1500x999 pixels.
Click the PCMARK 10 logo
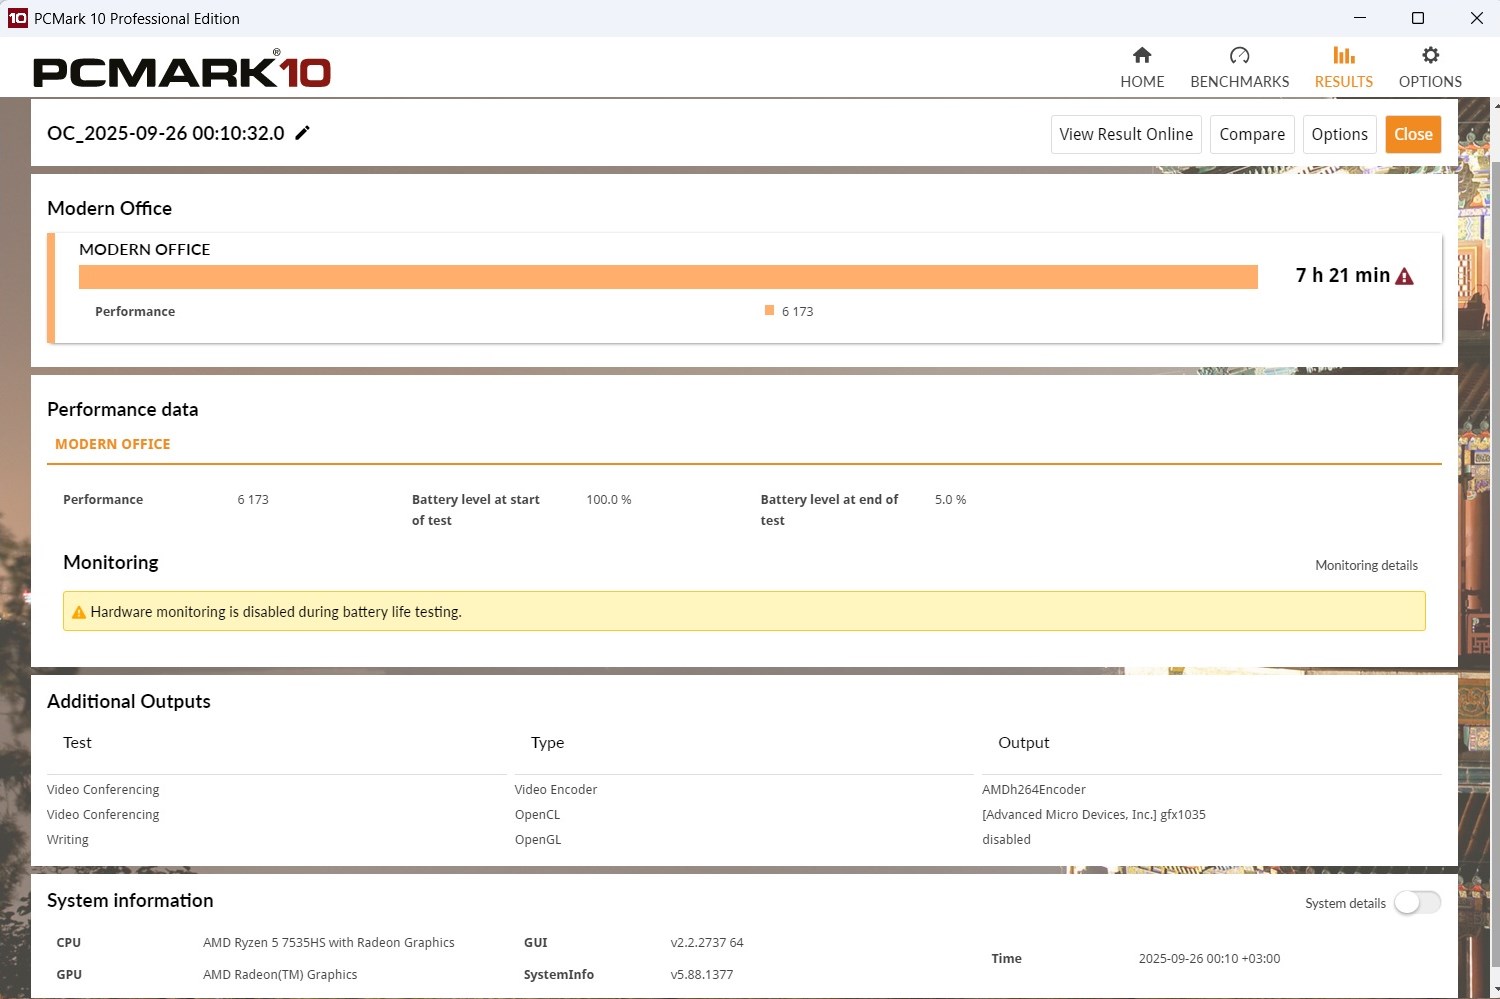point(182,70)
